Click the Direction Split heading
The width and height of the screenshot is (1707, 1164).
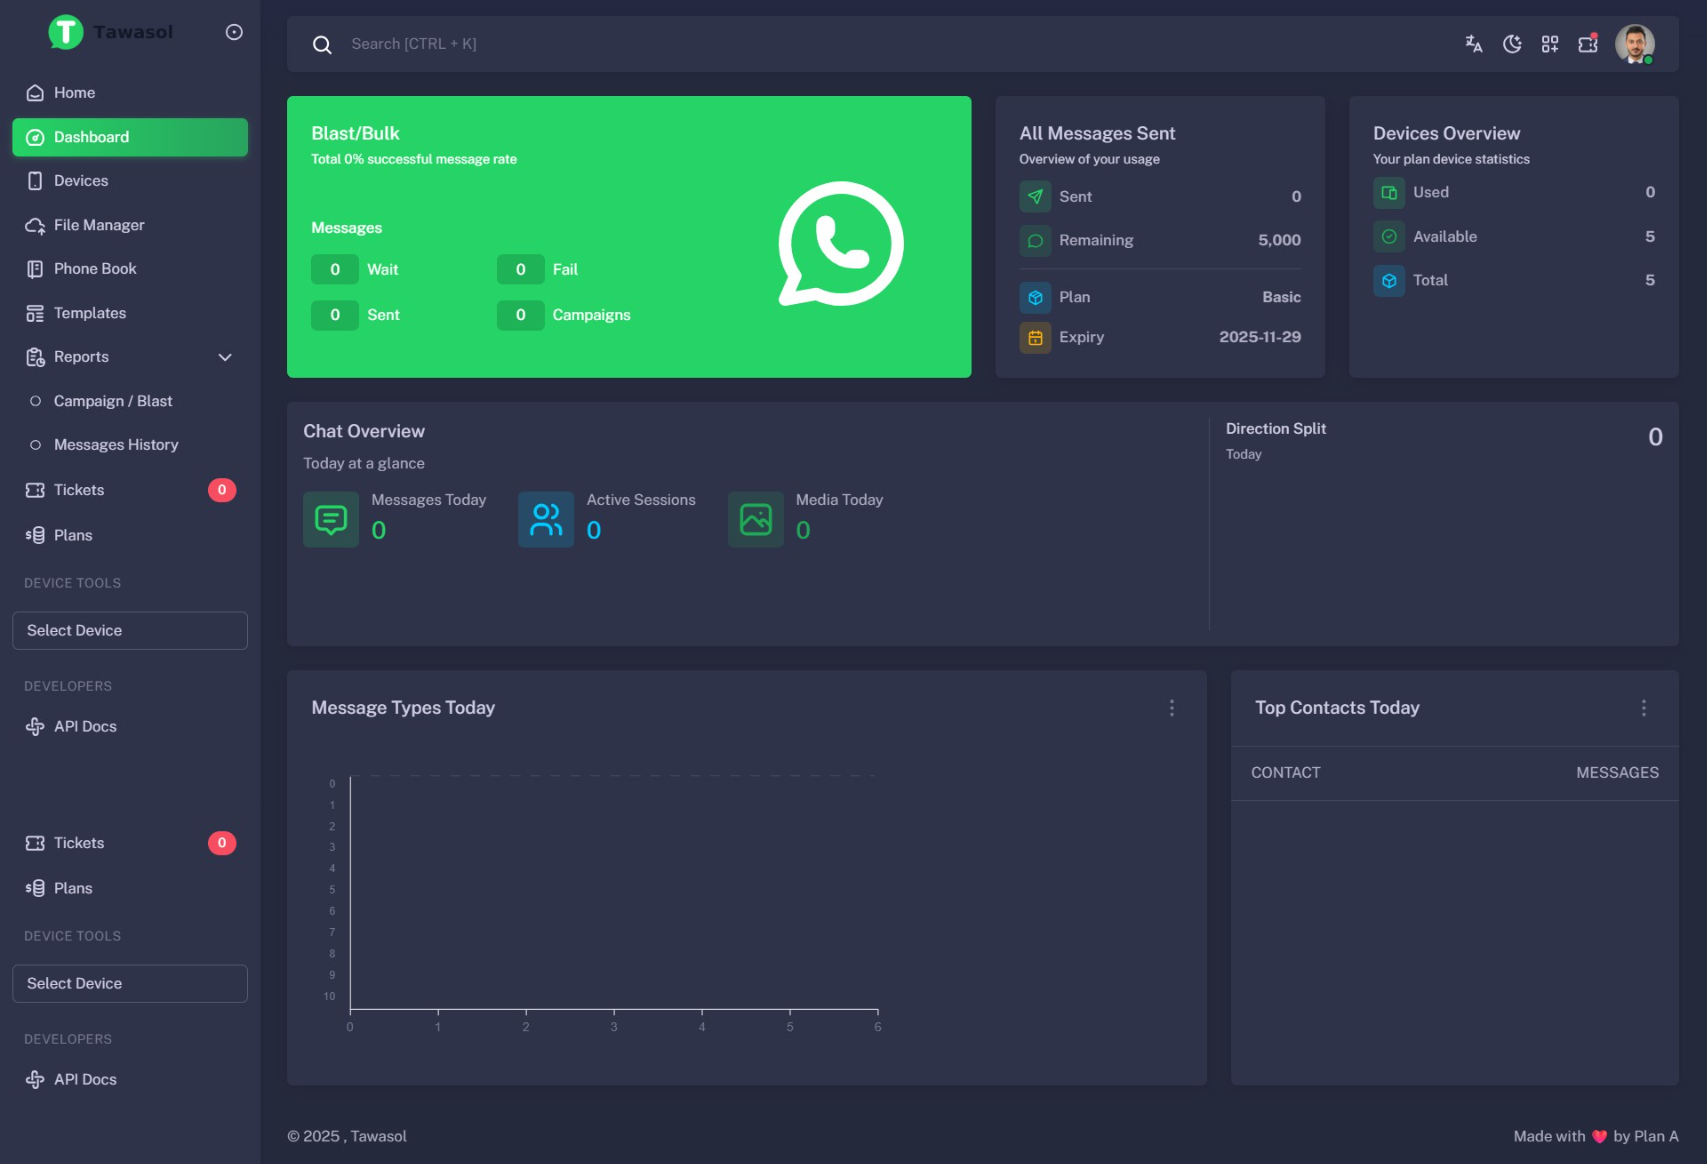(x=1276, y=428)
